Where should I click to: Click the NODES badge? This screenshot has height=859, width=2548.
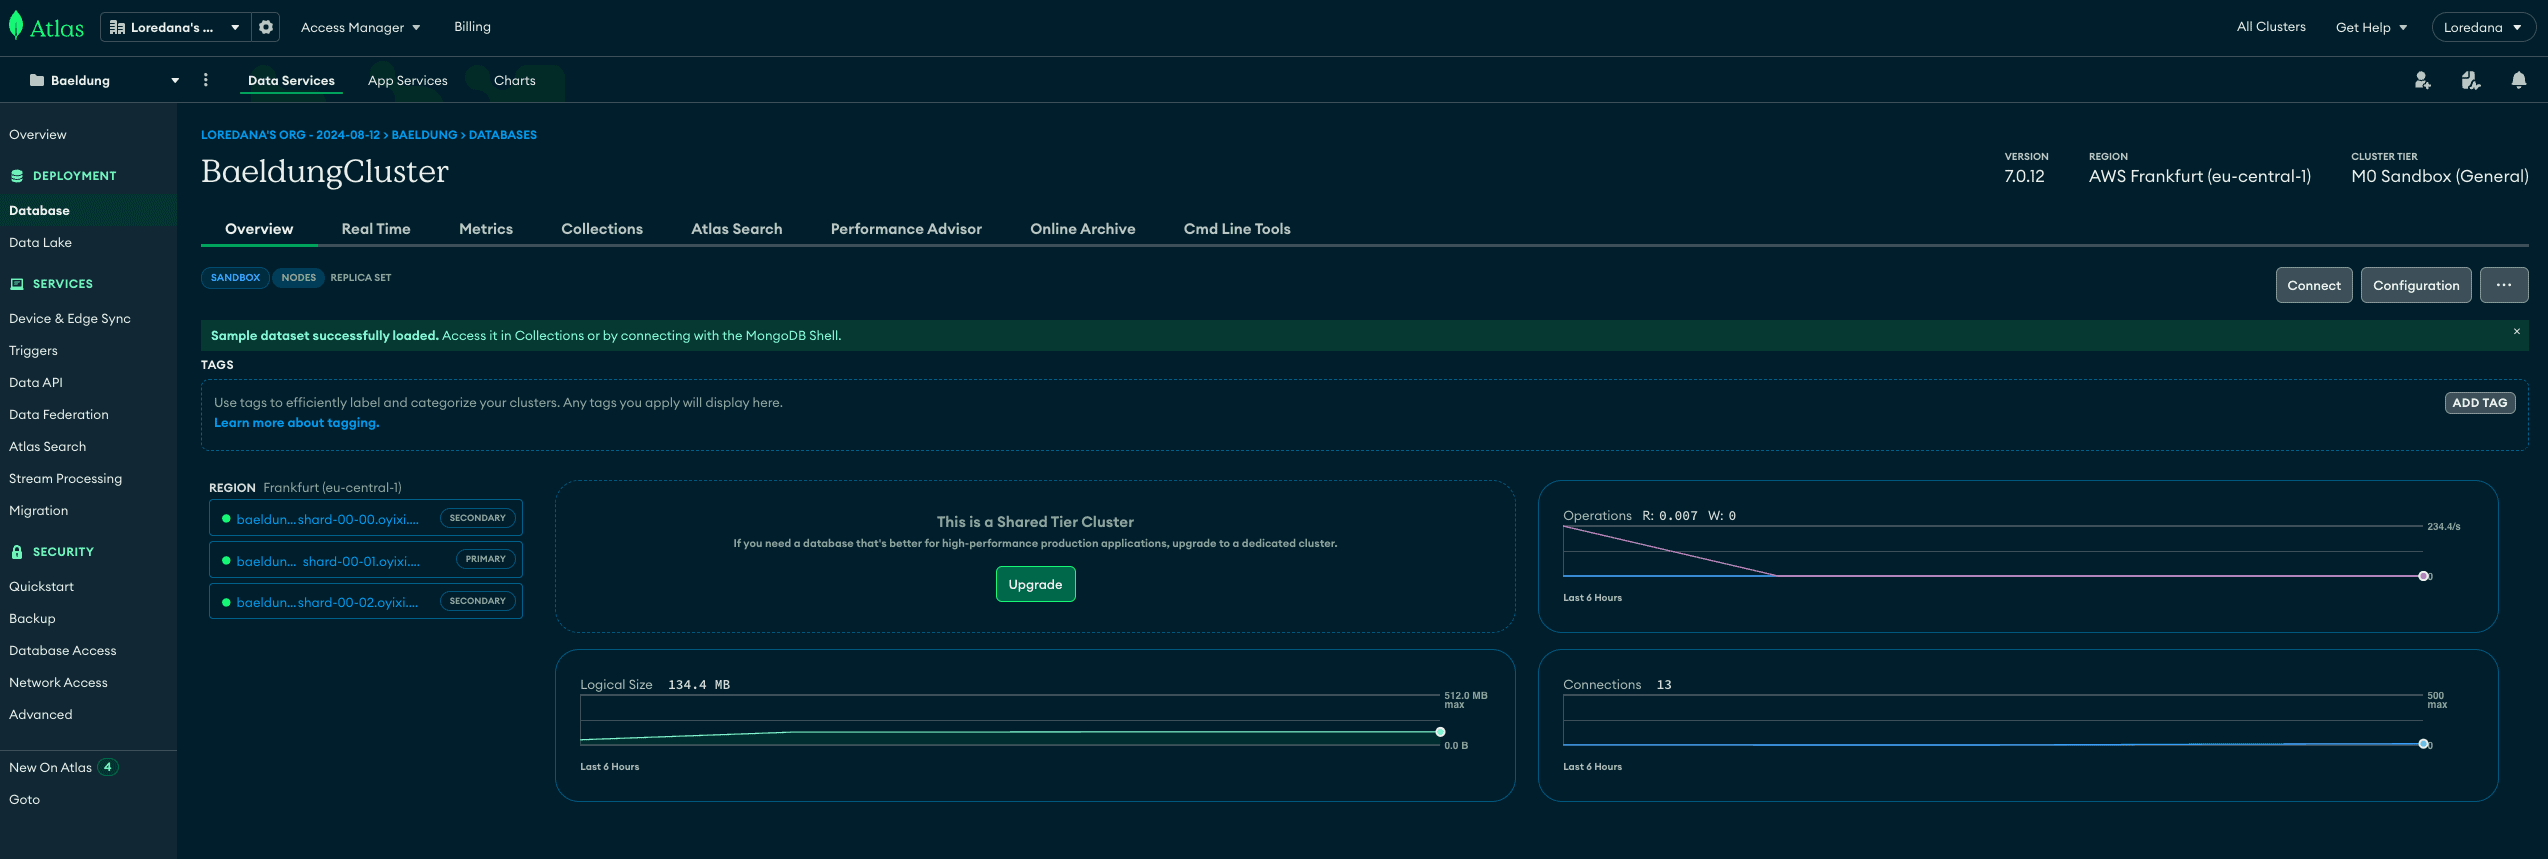click(x=298, y=278)
